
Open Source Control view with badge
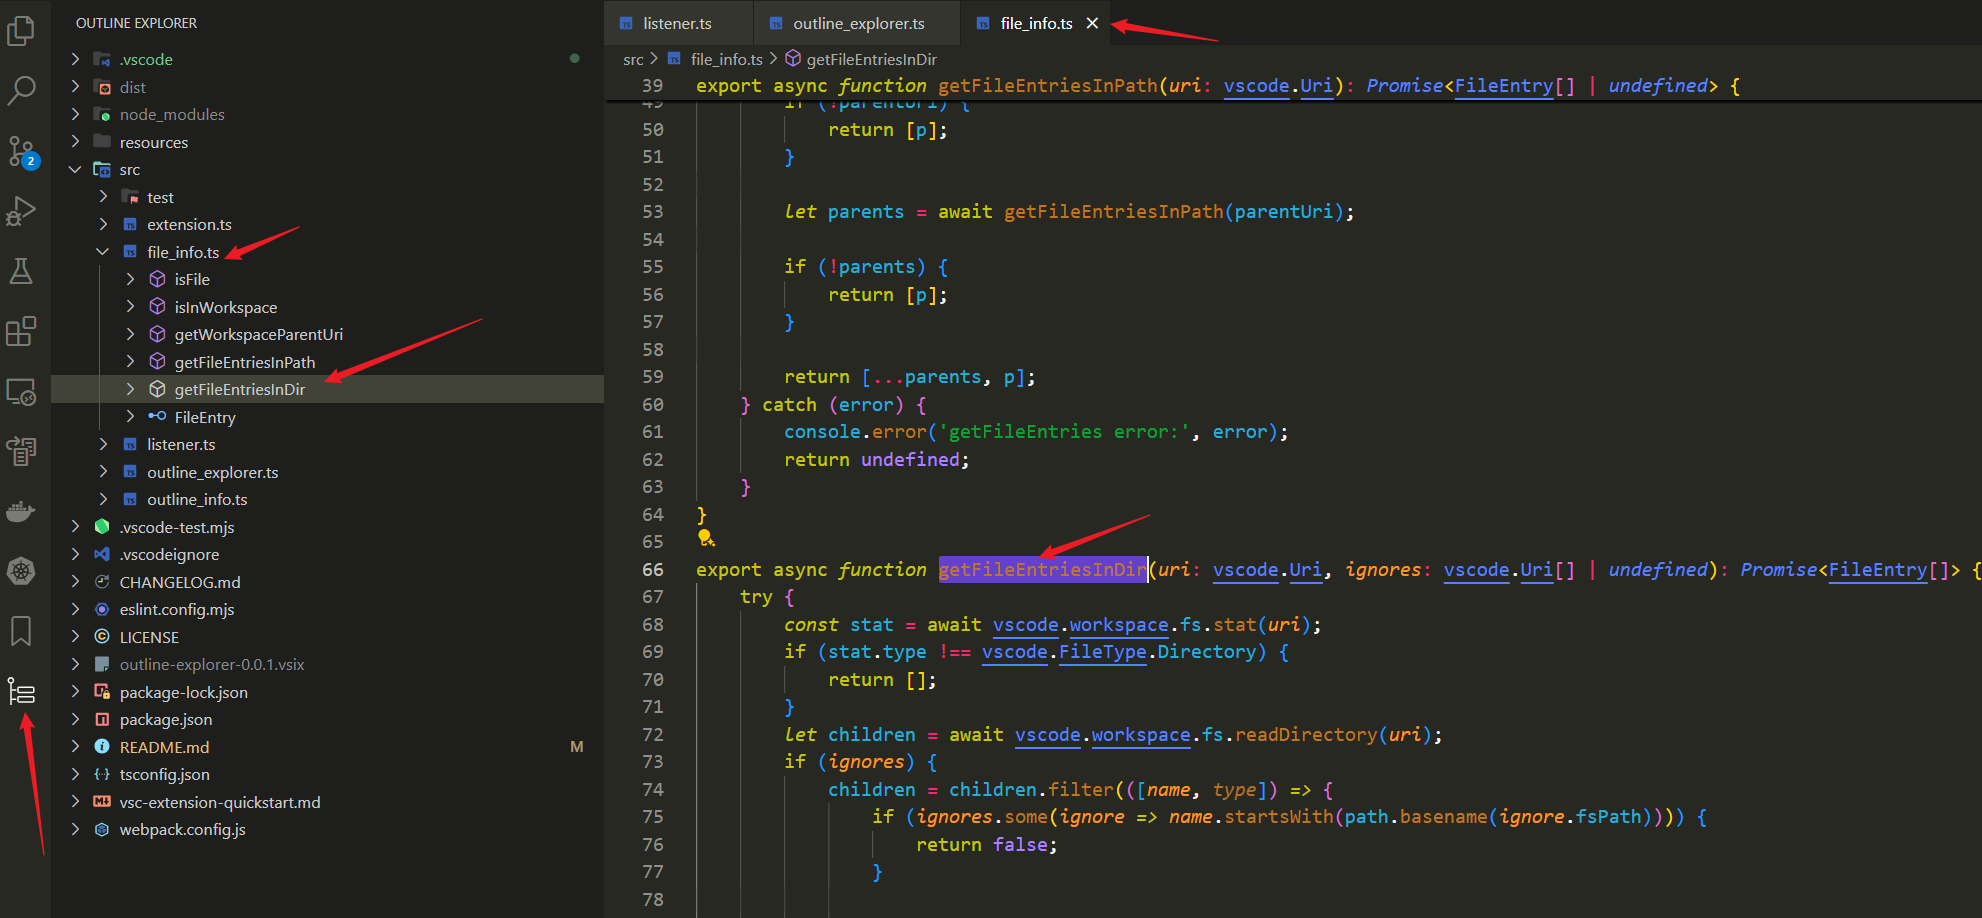click(x=21, y=152)
